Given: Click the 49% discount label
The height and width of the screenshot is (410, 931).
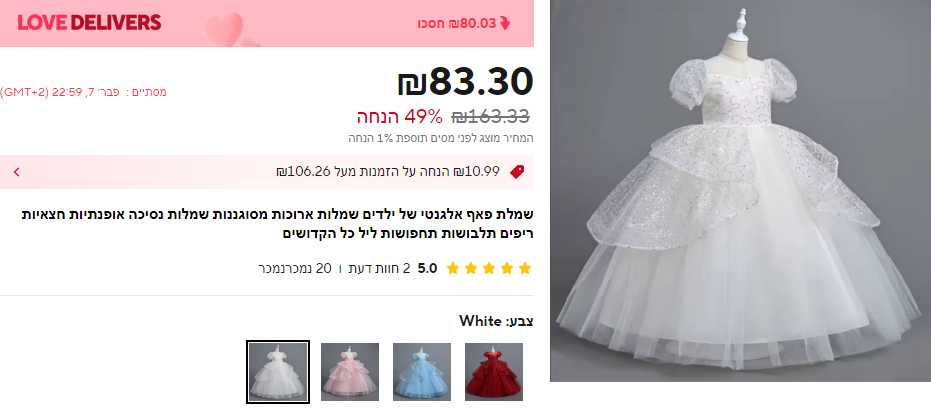Looking at the screenshot, I should tap(400, 117).
